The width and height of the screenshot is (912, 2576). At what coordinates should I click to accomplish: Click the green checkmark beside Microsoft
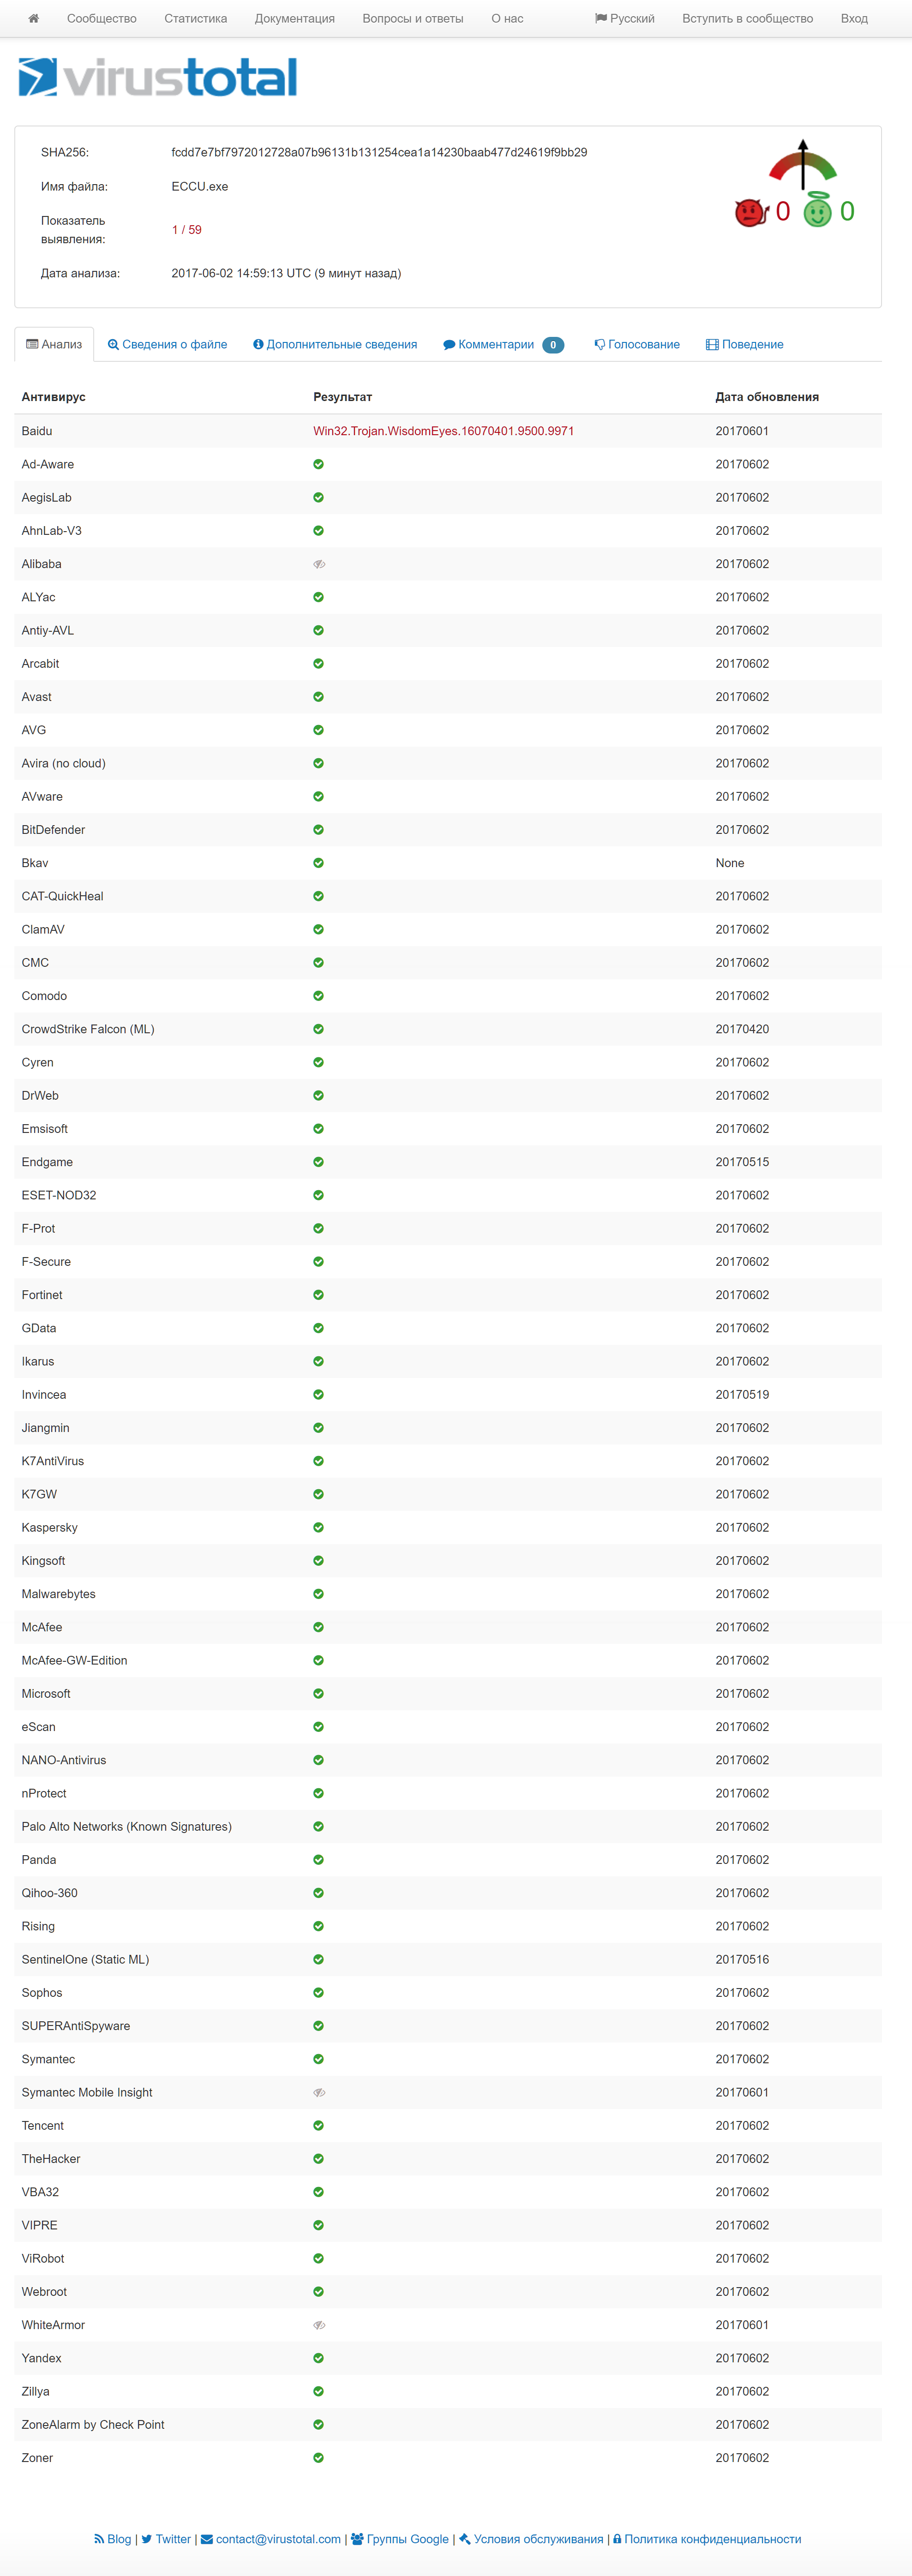318,1693
